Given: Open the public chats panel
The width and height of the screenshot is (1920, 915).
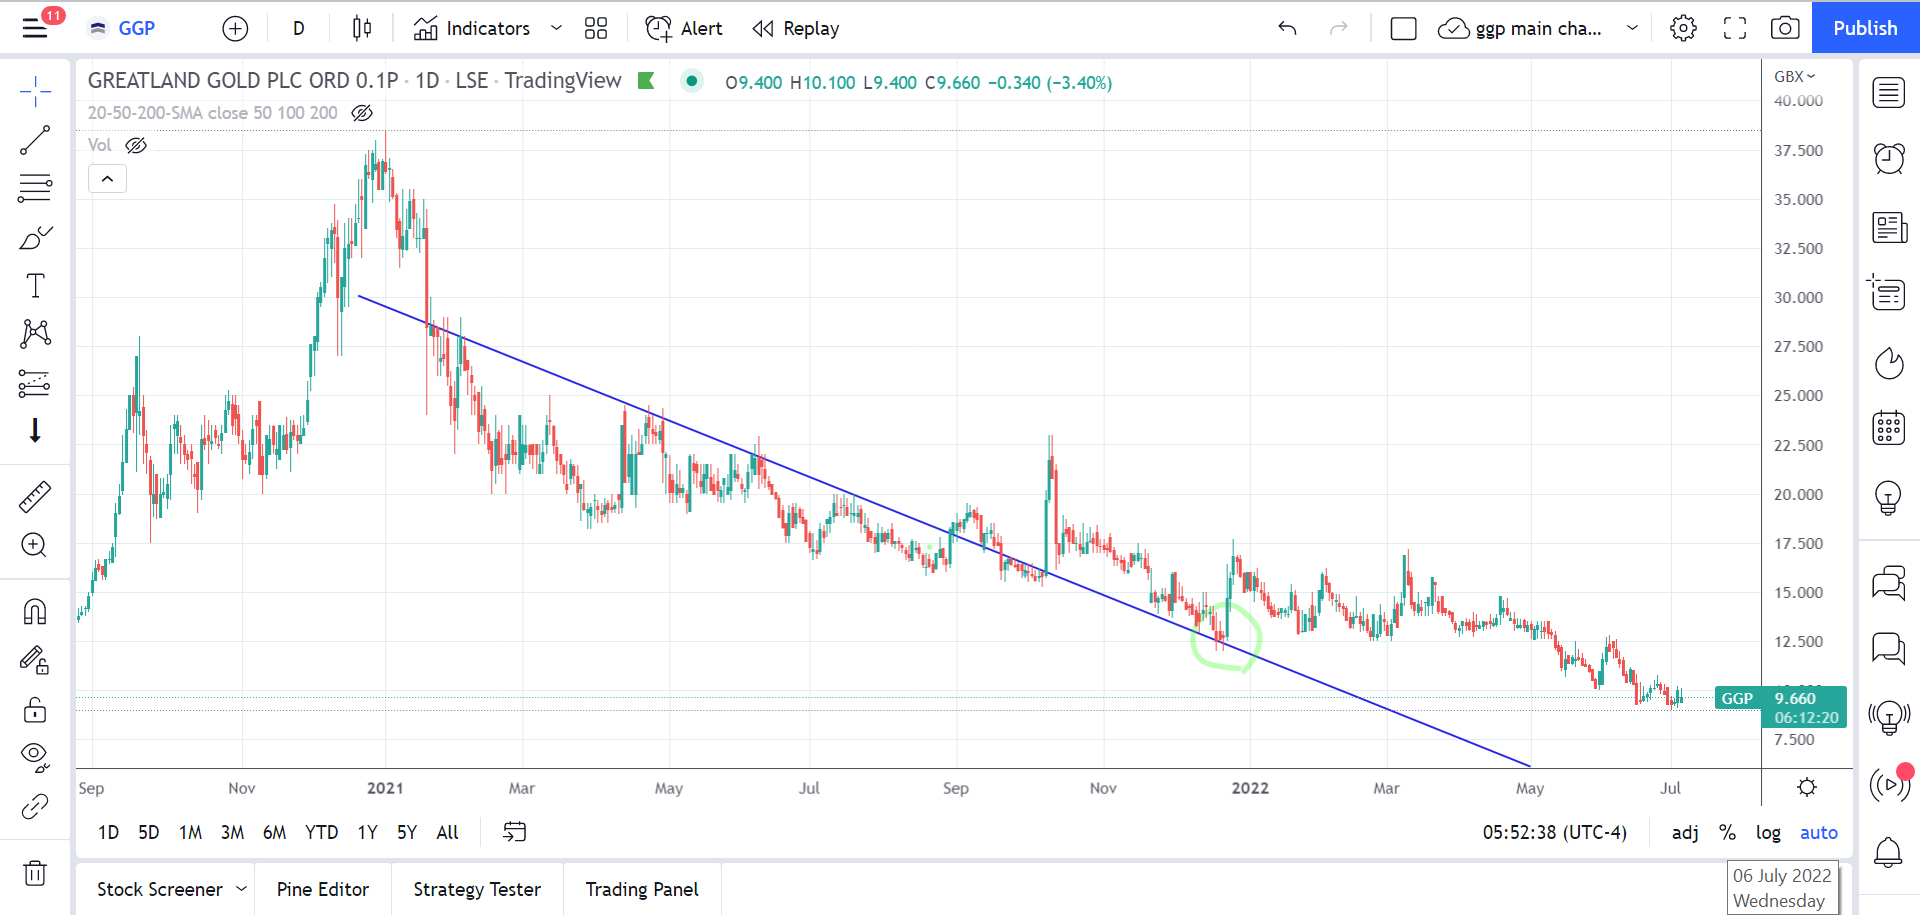Looking at the screenshot, I should coord(1889,582).
